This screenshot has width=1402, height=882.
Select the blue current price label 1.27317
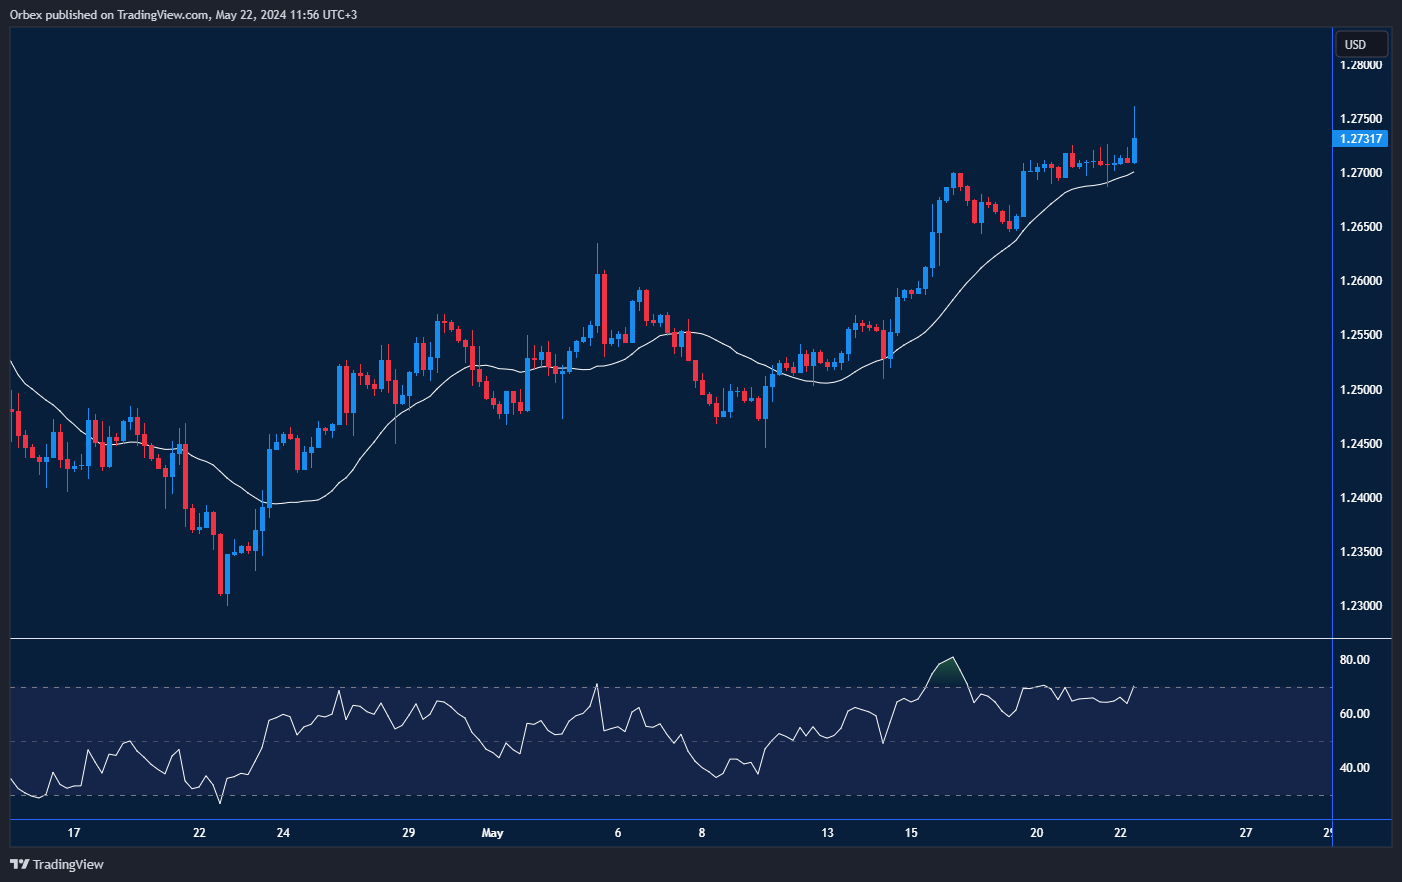(1359, 139)
